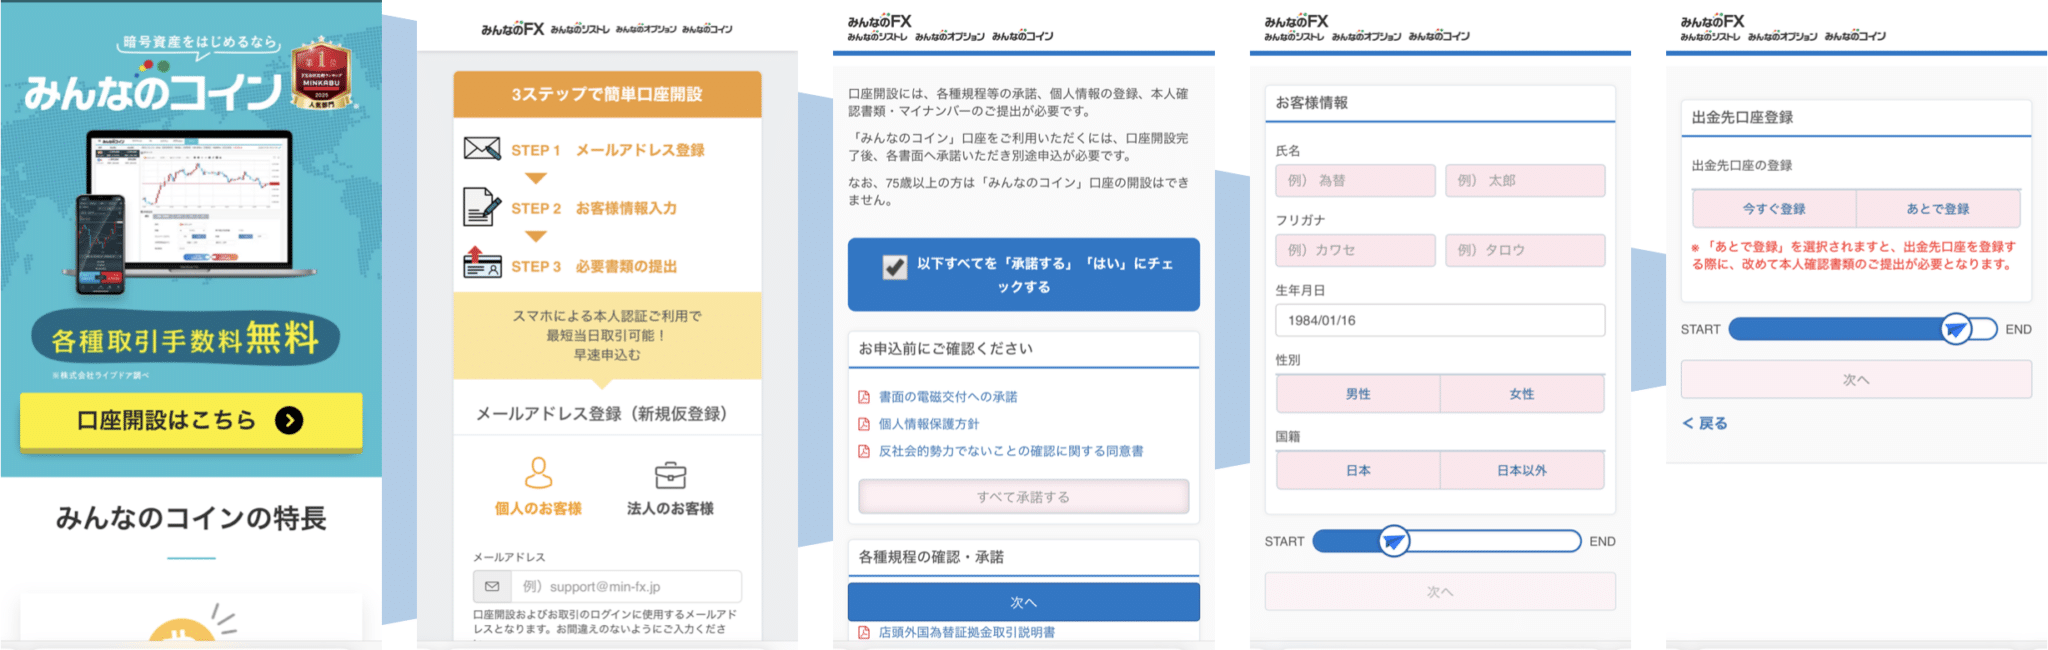Focus the furigana field 例) カワセ
2048x650 pixels.
click(x=1355, y=250)
